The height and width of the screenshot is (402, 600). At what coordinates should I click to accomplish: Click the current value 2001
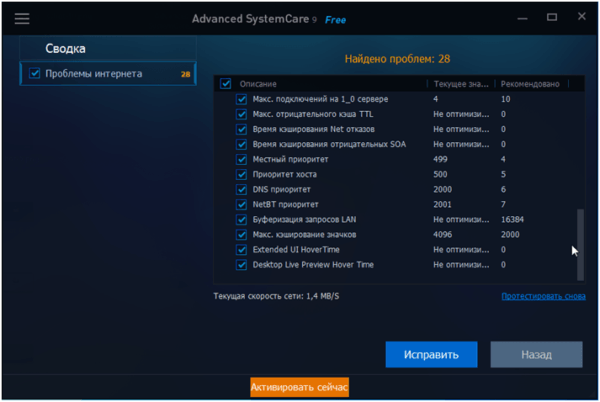pyautogui.click(x=442, y=204)
